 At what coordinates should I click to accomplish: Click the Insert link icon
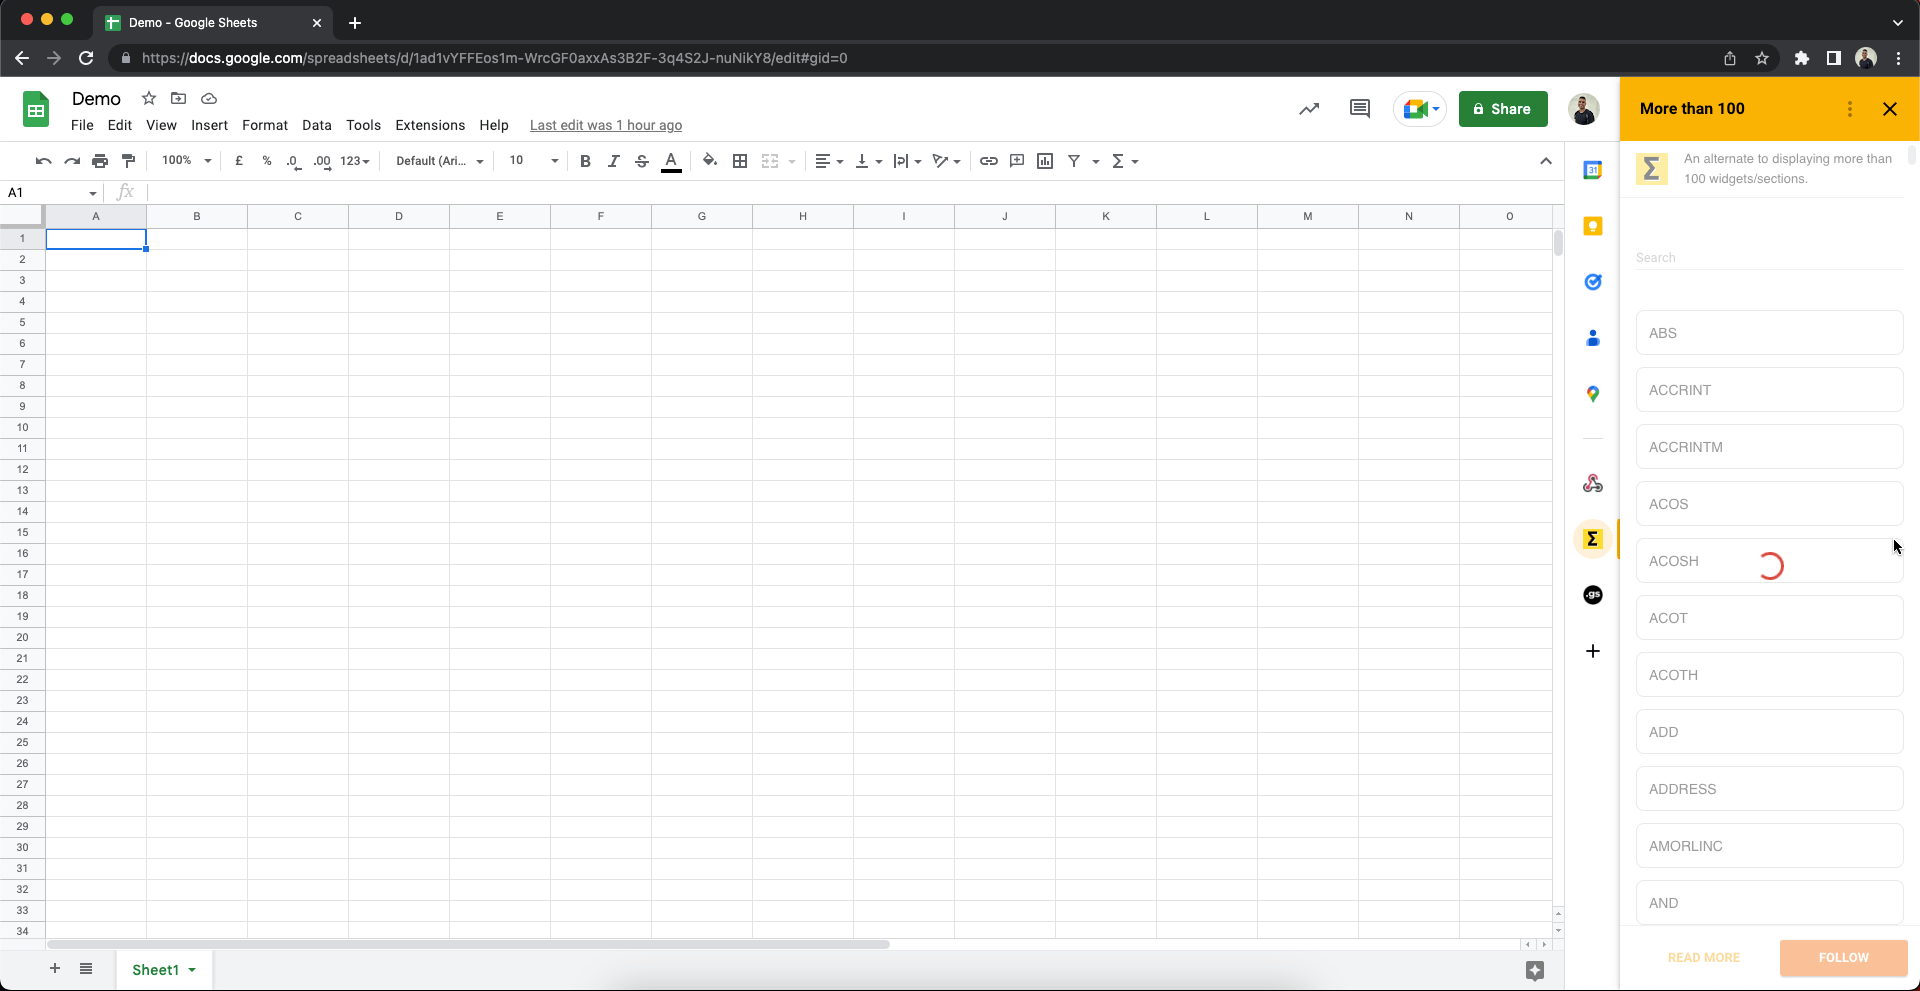click(988, 161)
